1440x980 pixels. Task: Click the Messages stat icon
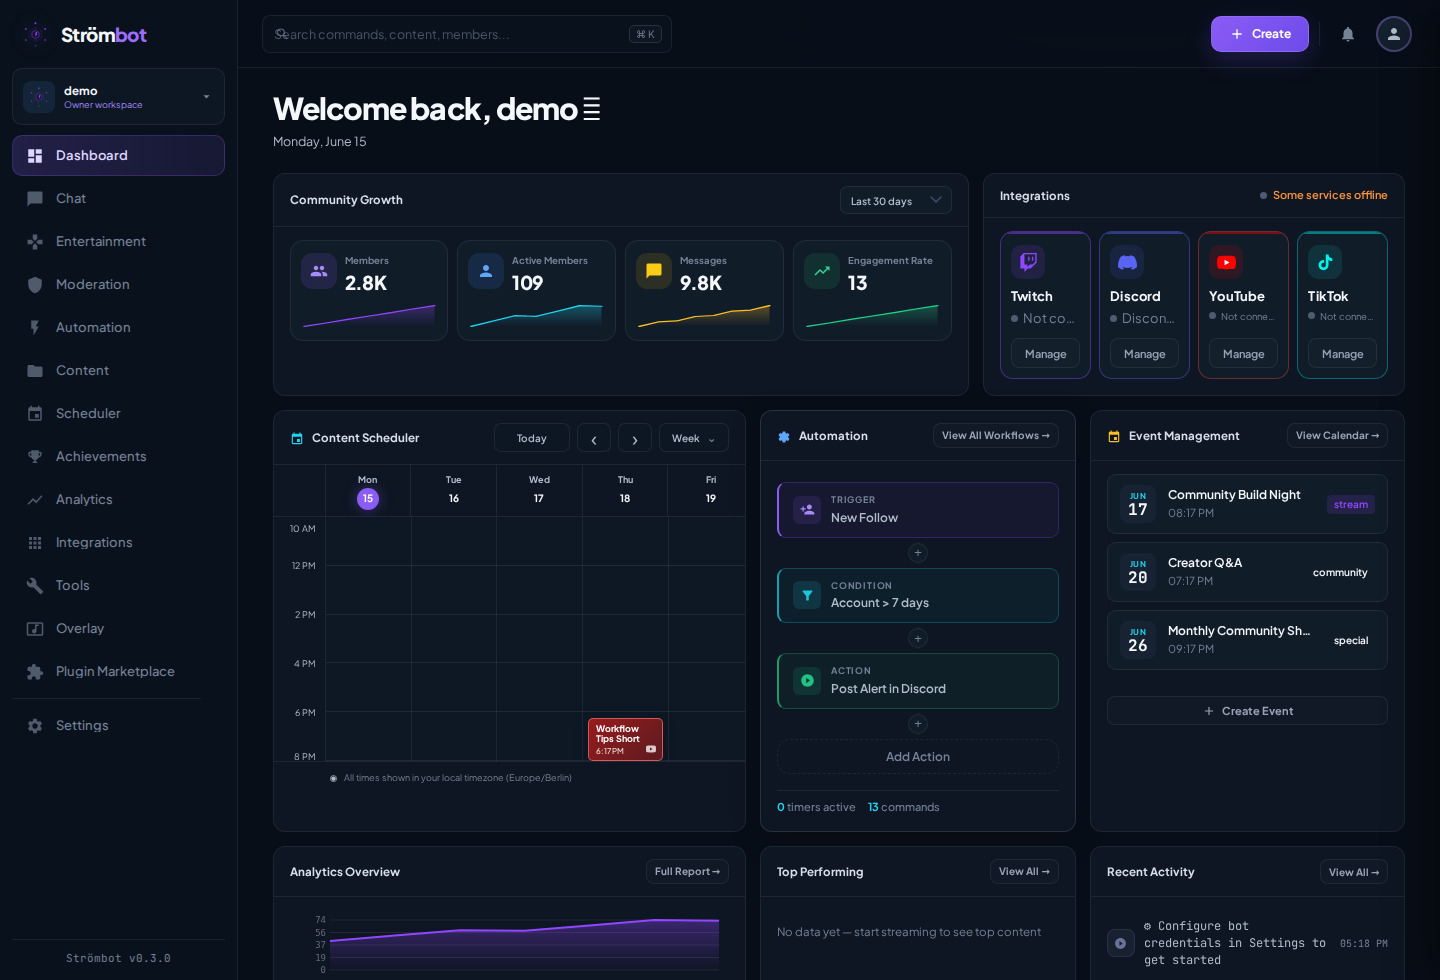coord(654,270)
